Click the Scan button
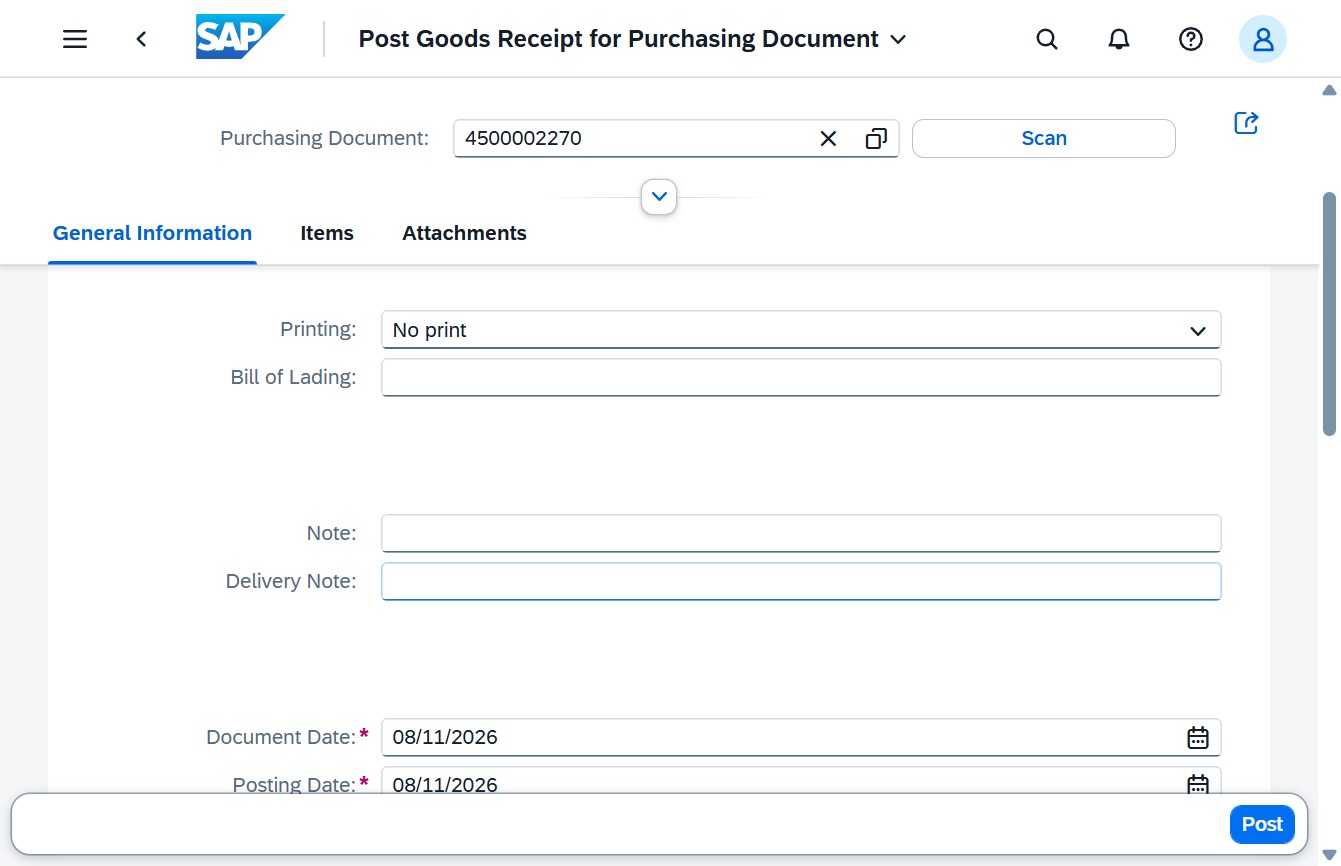Image resolution: width=1341 pixels, height=866 pixels. pos(1044,139)
